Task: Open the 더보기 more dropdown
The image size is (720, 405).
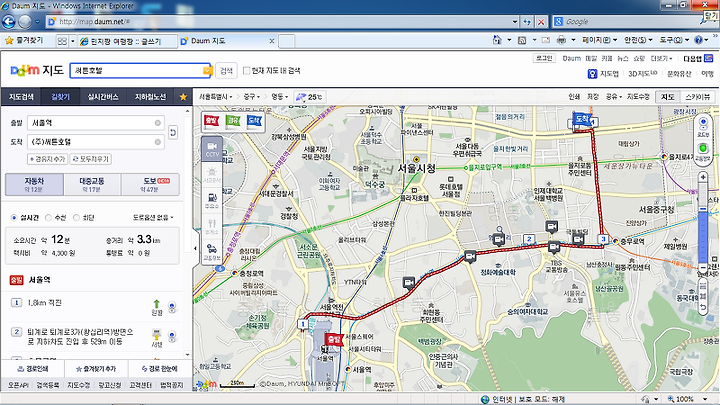Action: click(662, 58)
